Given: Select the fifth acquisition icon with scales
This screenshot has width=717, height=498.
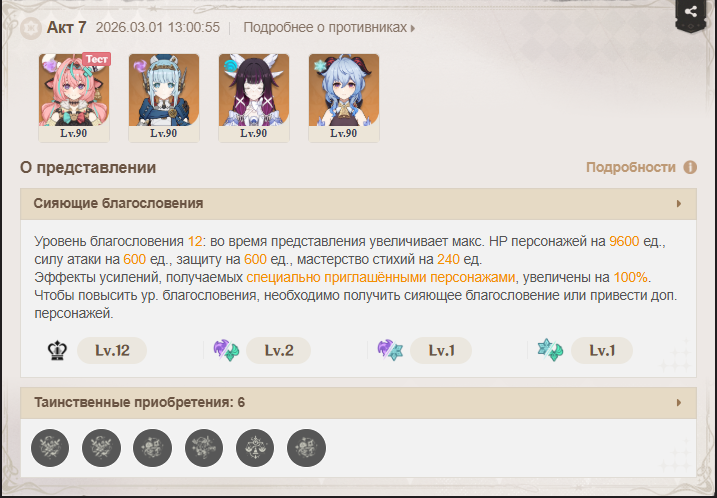Looking at the screenshot, I should click(255, 448).
